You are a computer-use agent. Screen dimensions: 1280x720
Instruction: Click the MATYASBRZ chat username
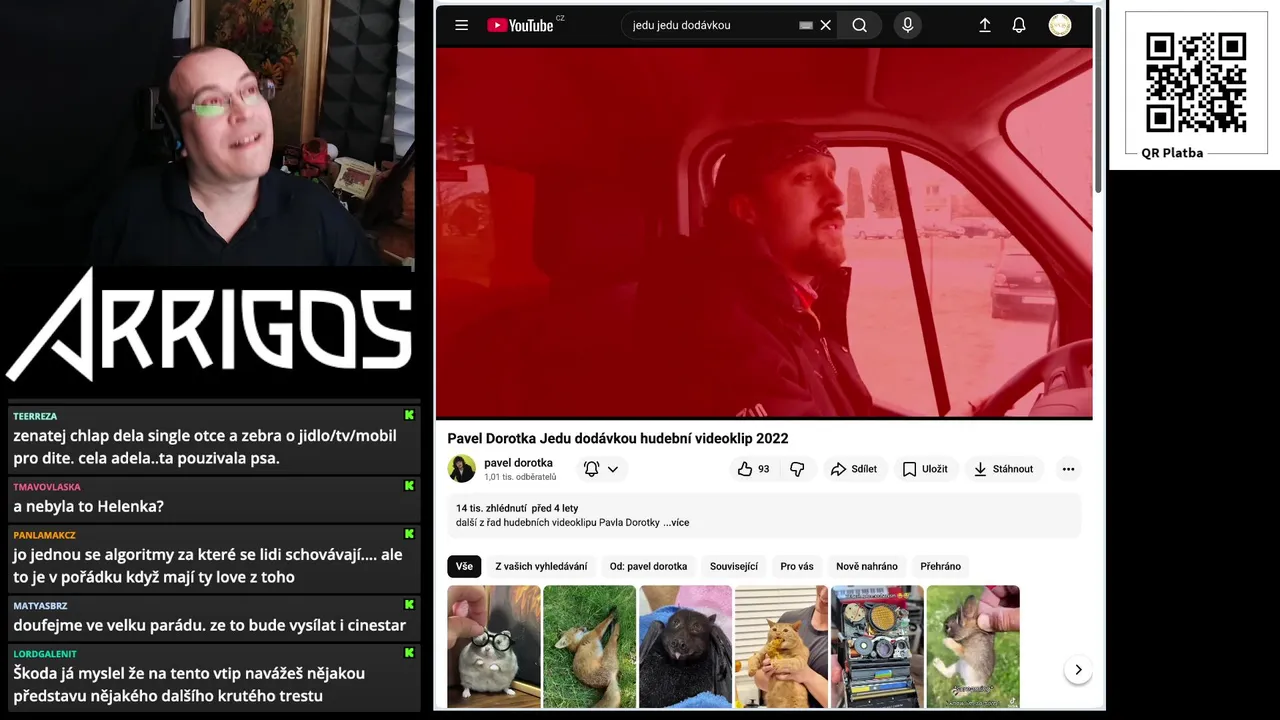40,605
